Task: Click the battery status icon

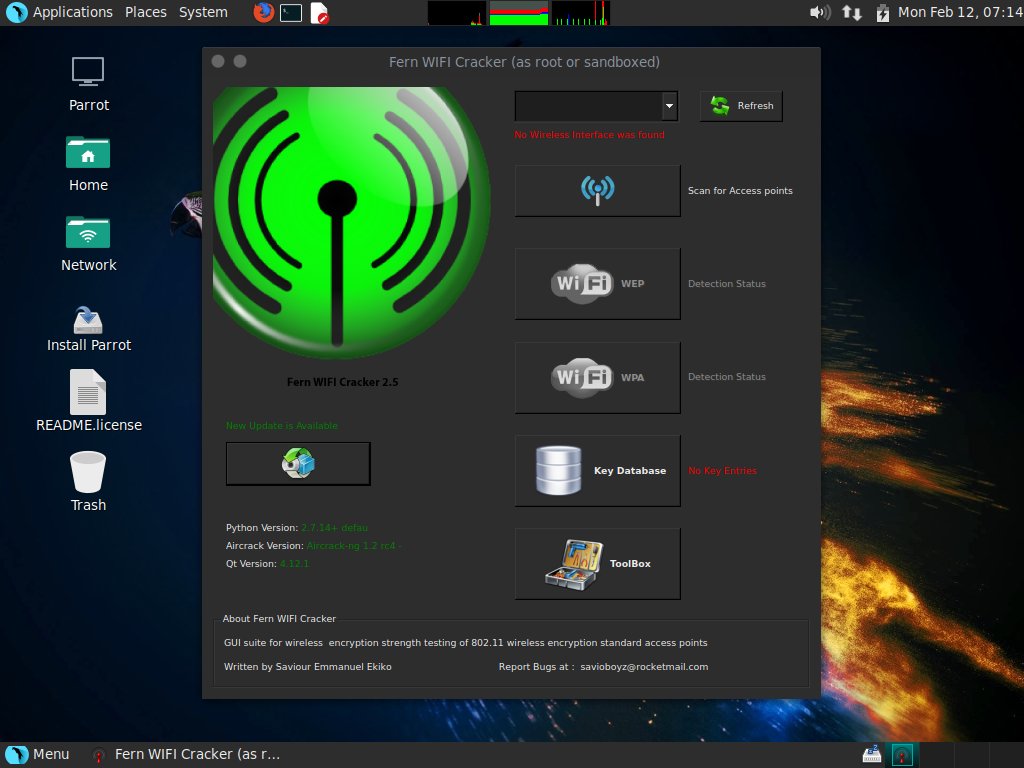Action: (882, 12)
